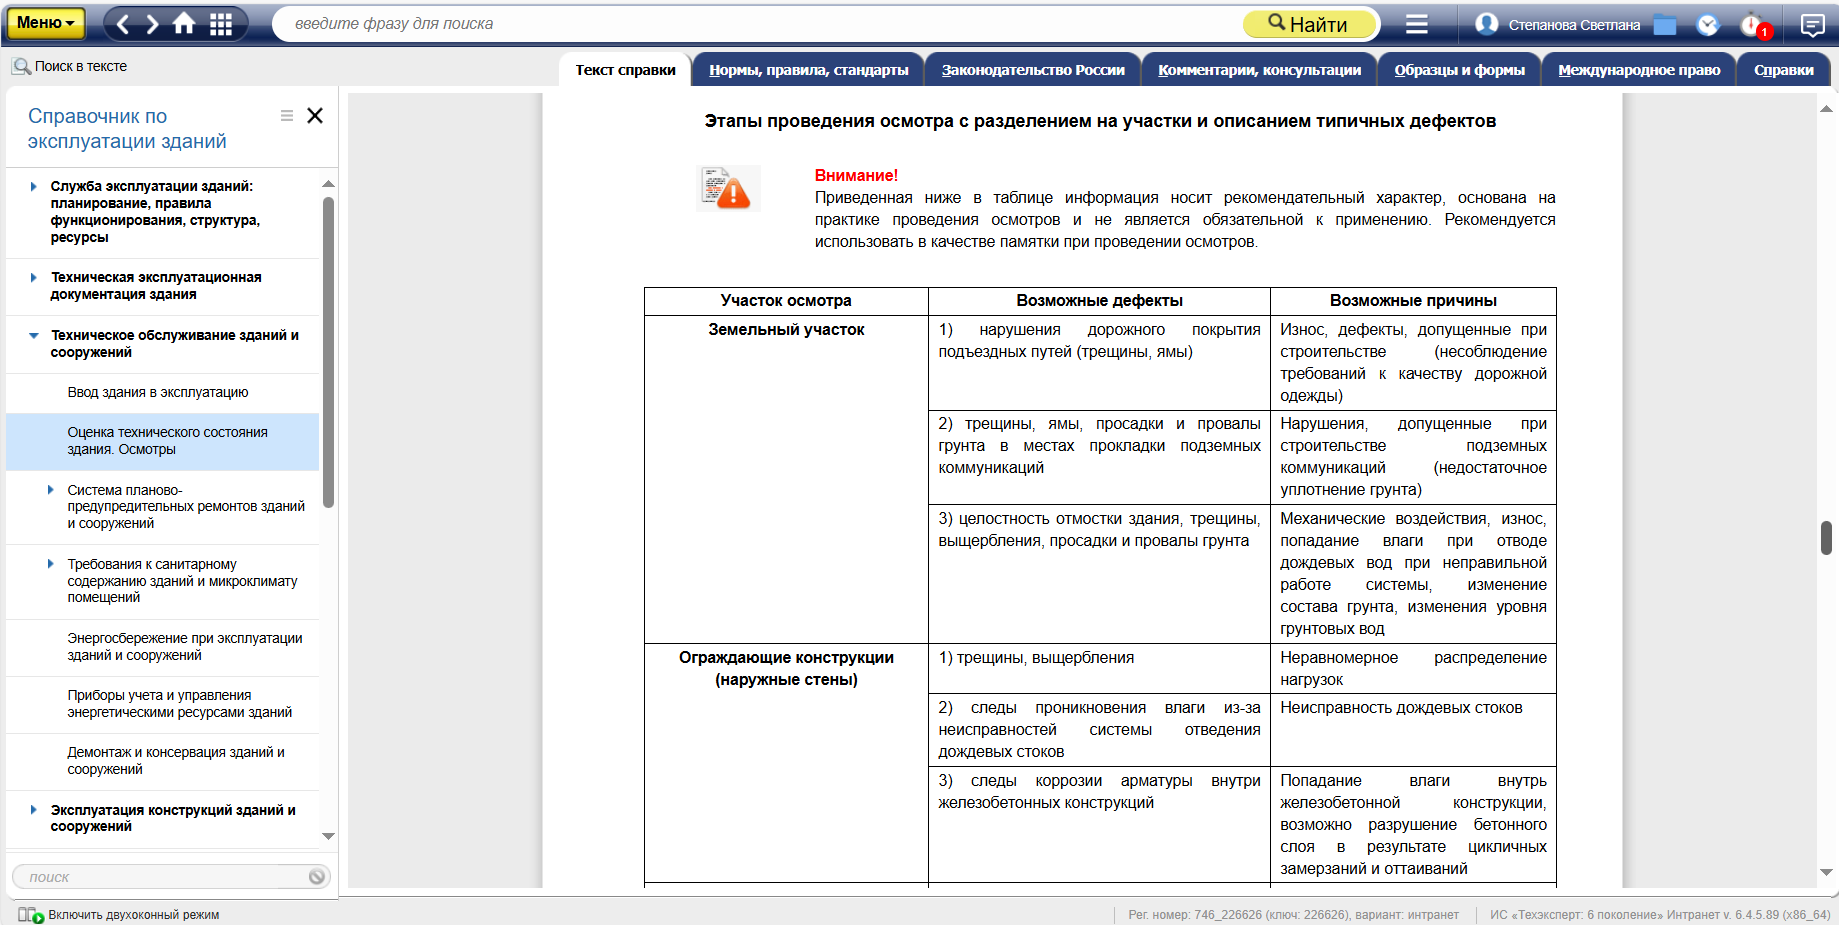Open Комментарии, консультации tab

(x=1260, y=70)
